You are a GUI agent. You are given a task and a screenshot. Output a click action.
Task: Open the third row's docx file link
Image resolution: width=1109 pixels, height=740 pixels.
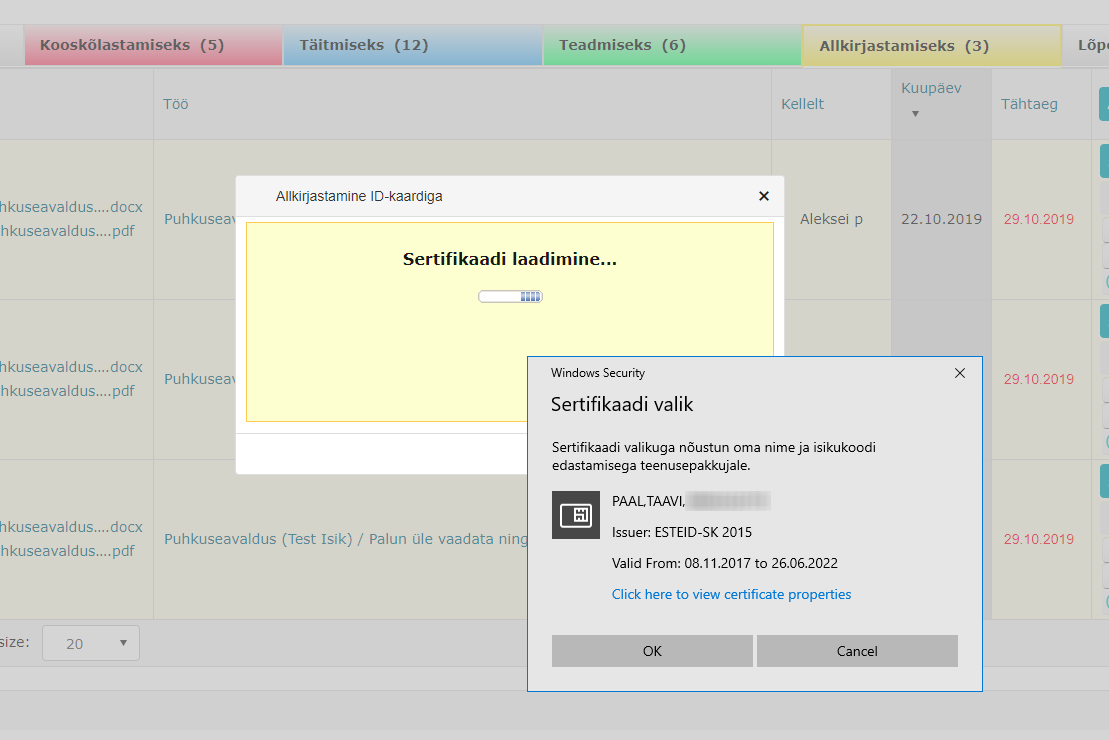click(71, 527)
